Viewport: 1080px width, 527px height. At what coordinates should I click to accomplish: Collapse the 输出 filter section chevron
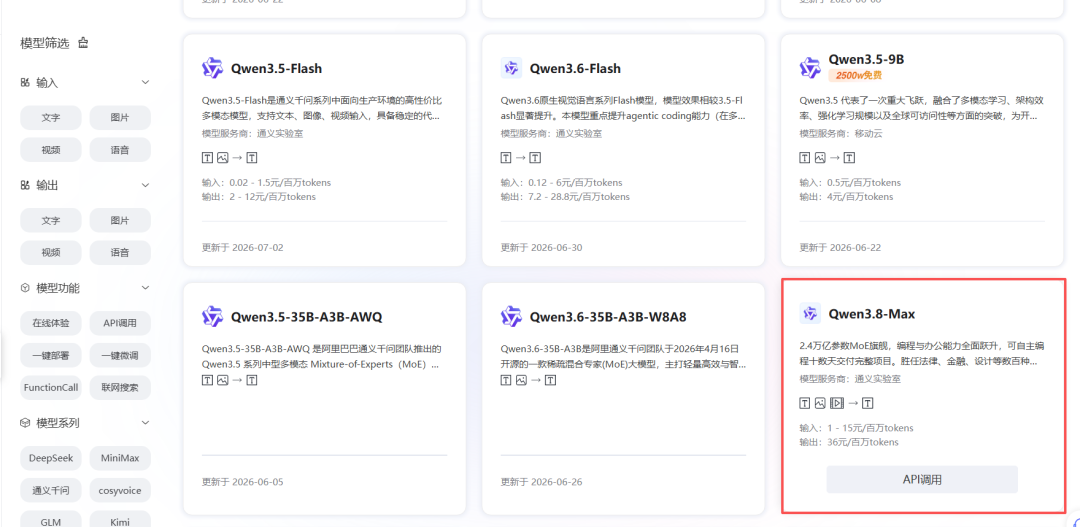[x=145, y=185]
